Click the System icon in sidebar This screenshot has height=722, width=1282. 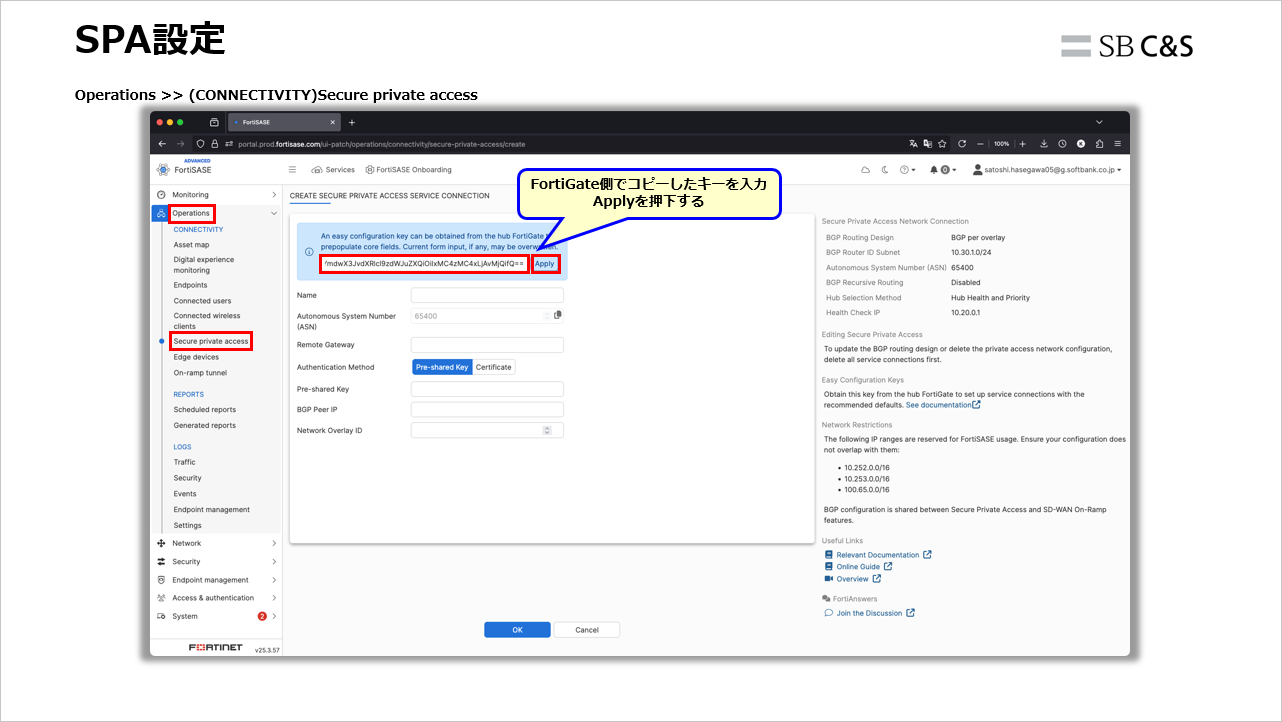161,616
